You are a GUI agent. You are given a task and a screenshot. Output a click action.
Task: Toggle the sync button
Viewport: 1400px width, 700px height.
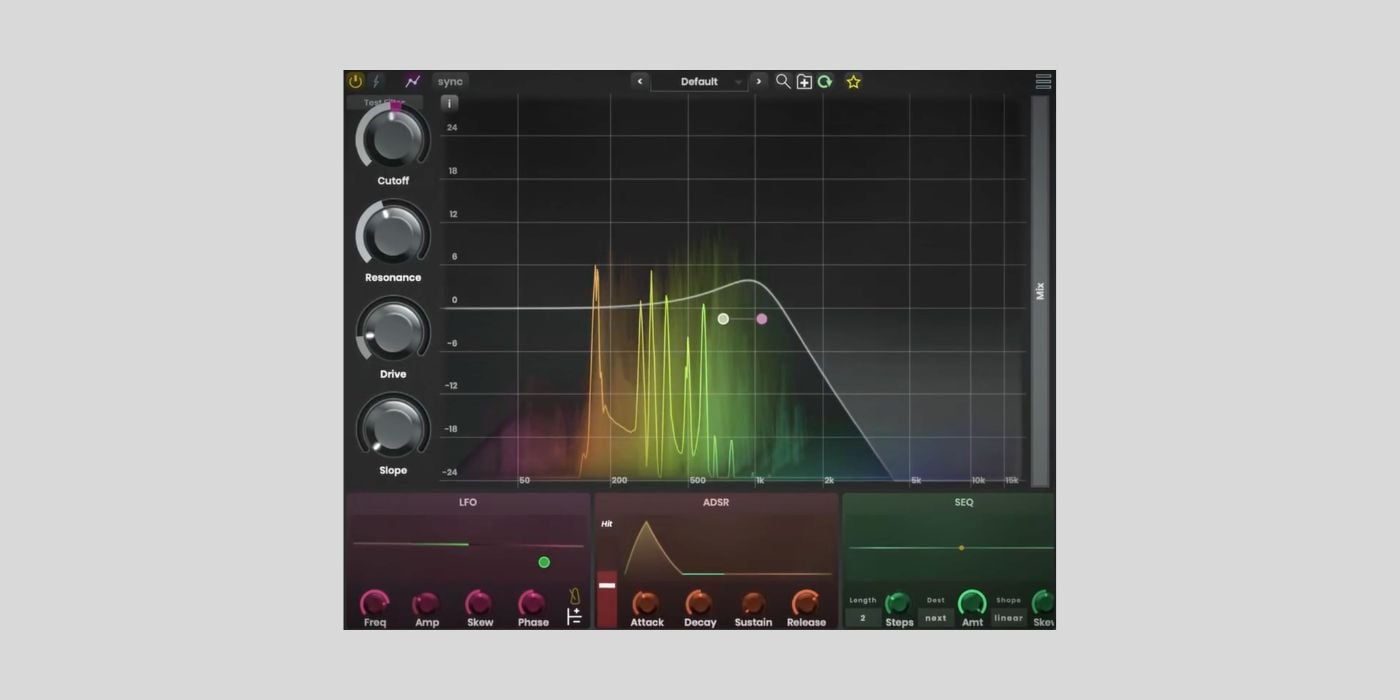(451, 82)
